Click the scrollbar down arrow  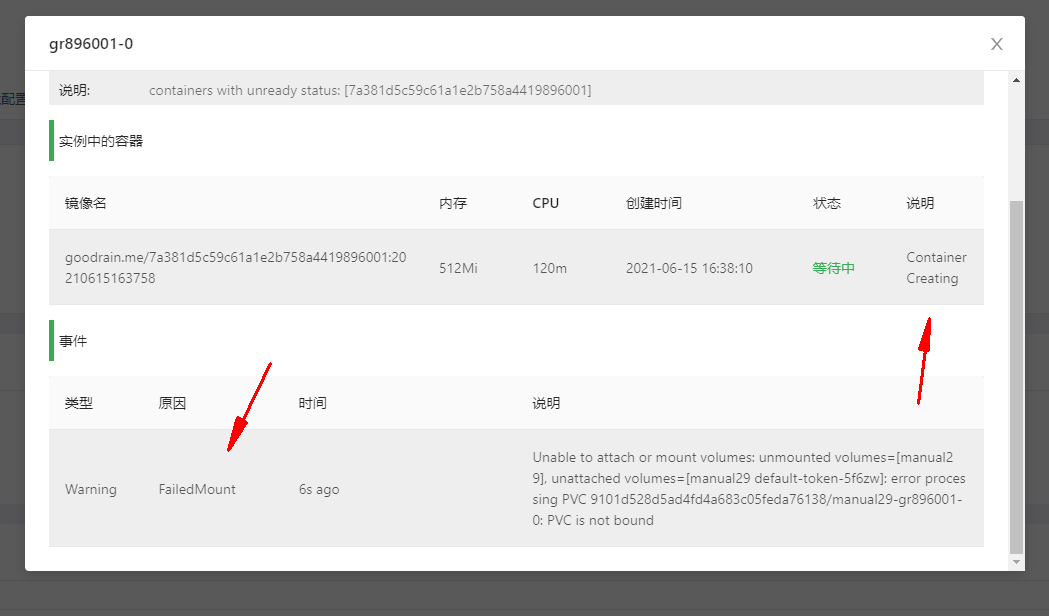pyautogui.click(x=1016, y=562)
